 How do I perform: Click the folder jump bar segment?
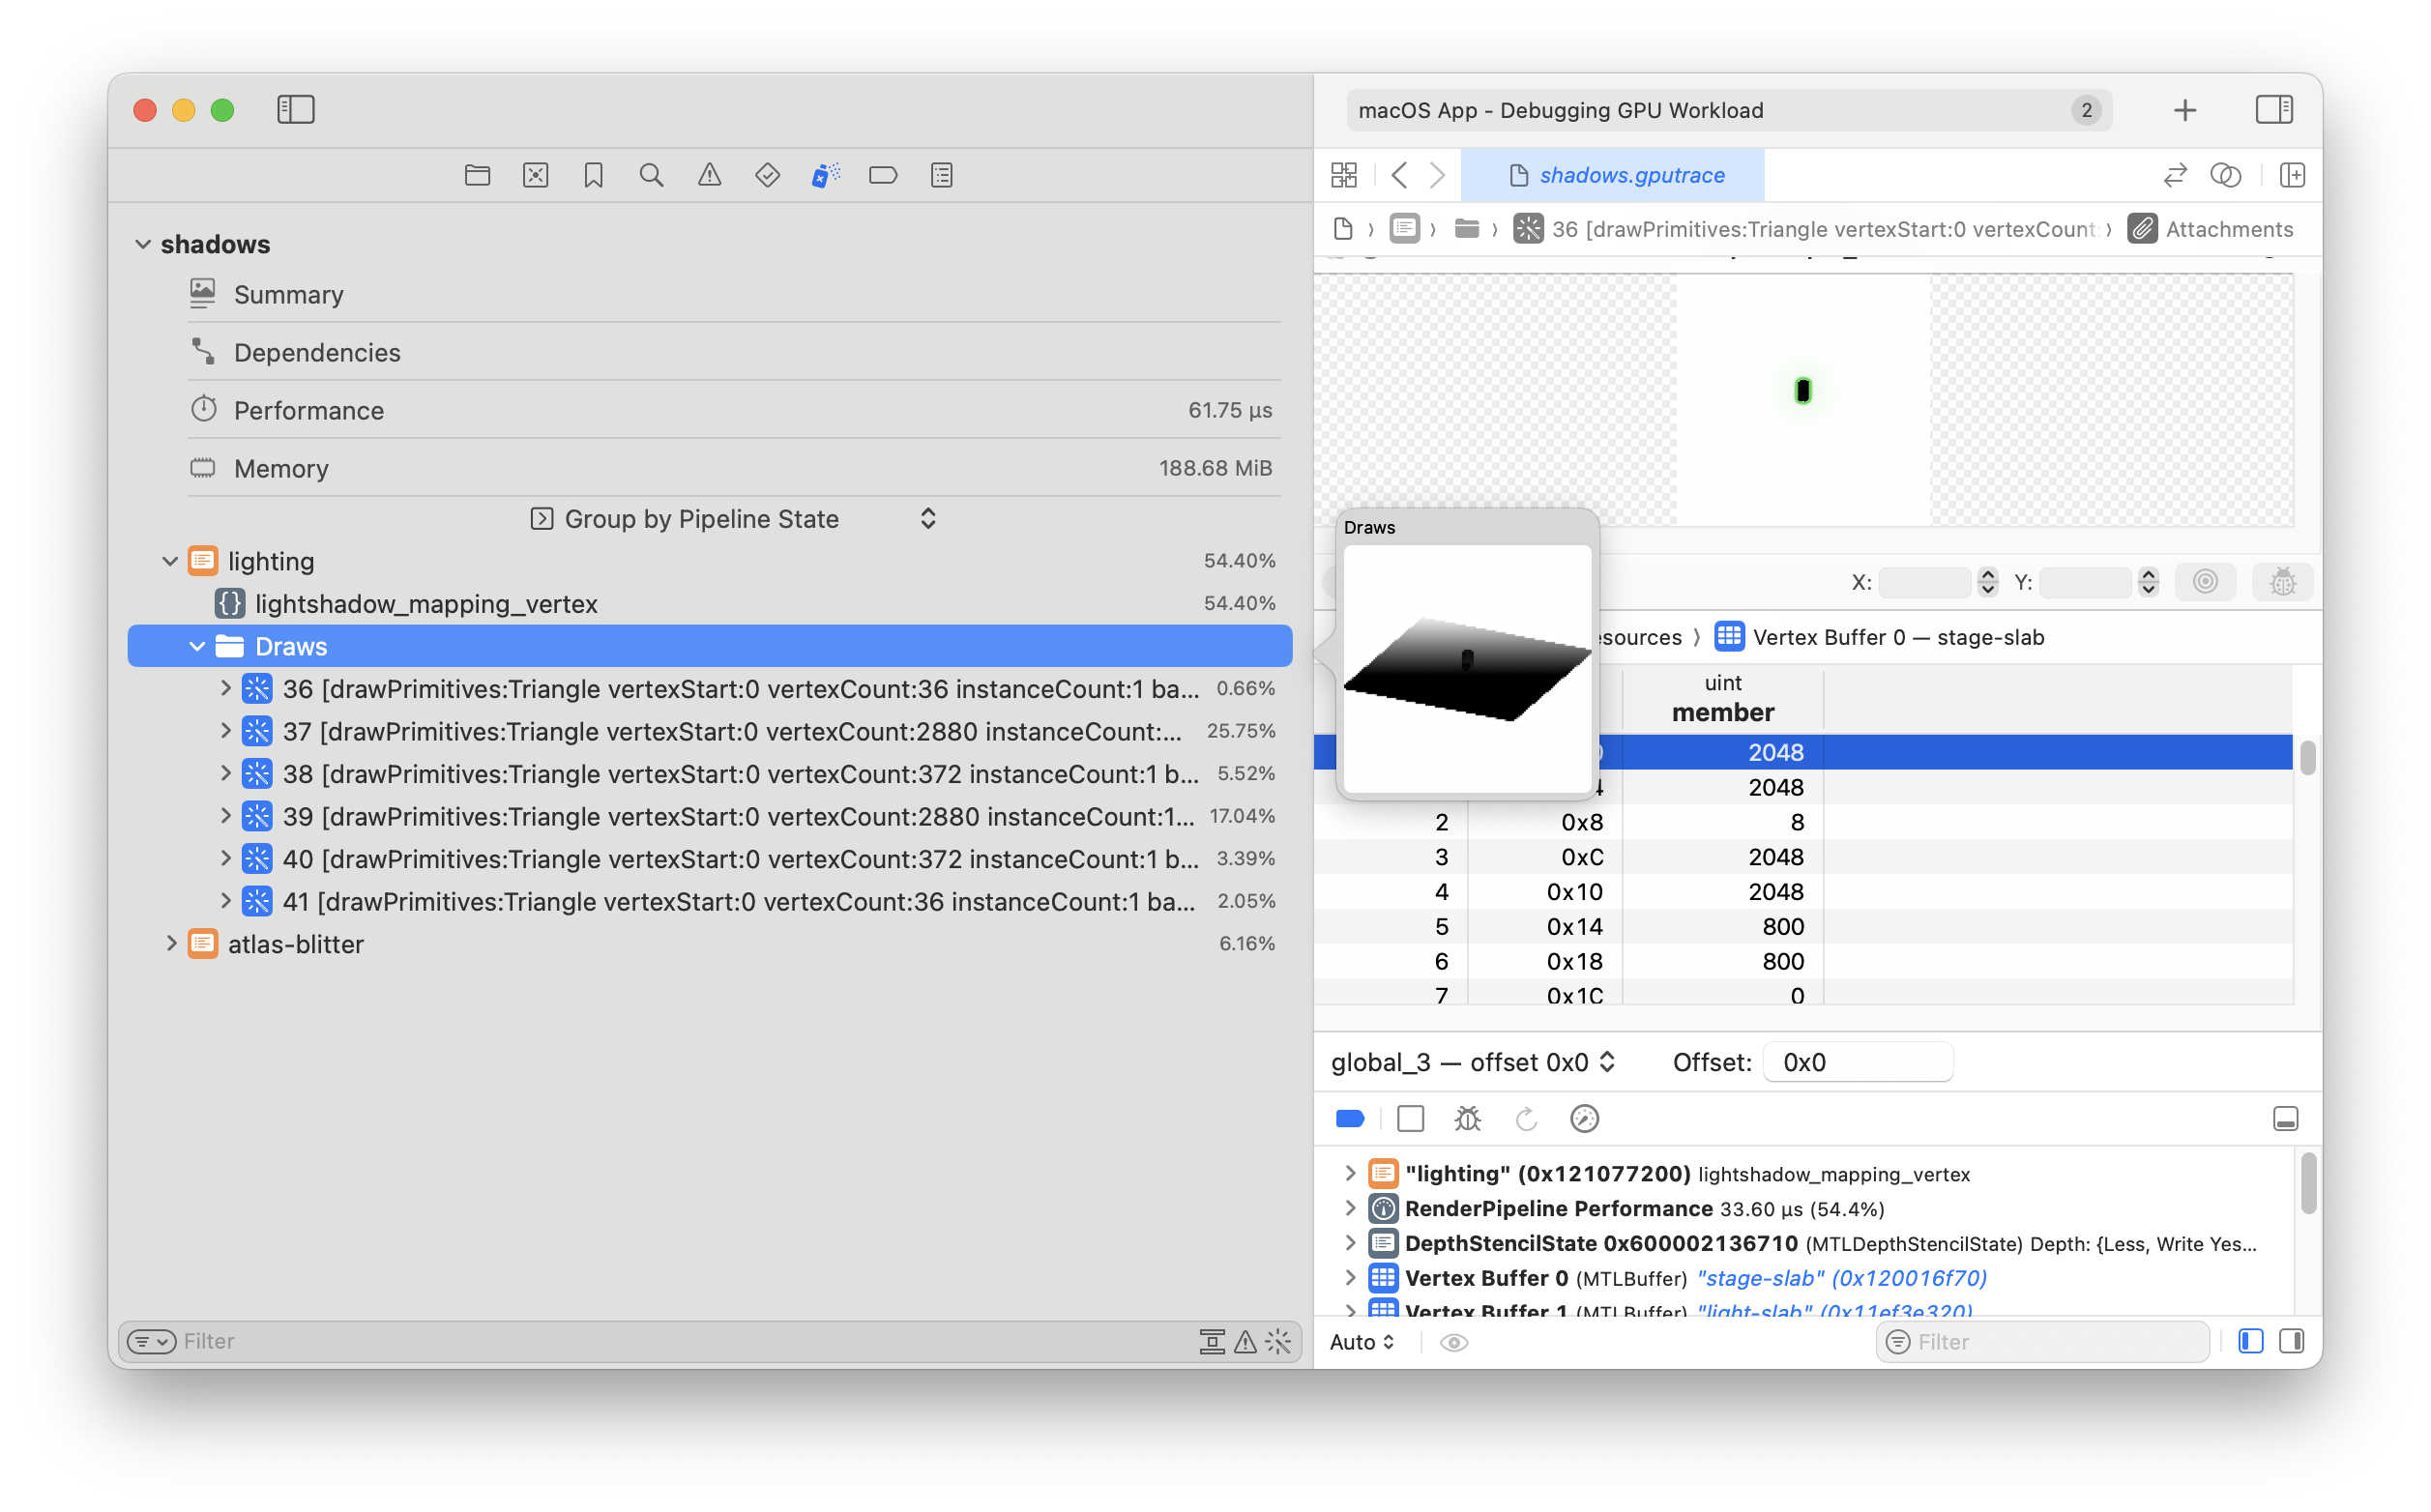1467,230
